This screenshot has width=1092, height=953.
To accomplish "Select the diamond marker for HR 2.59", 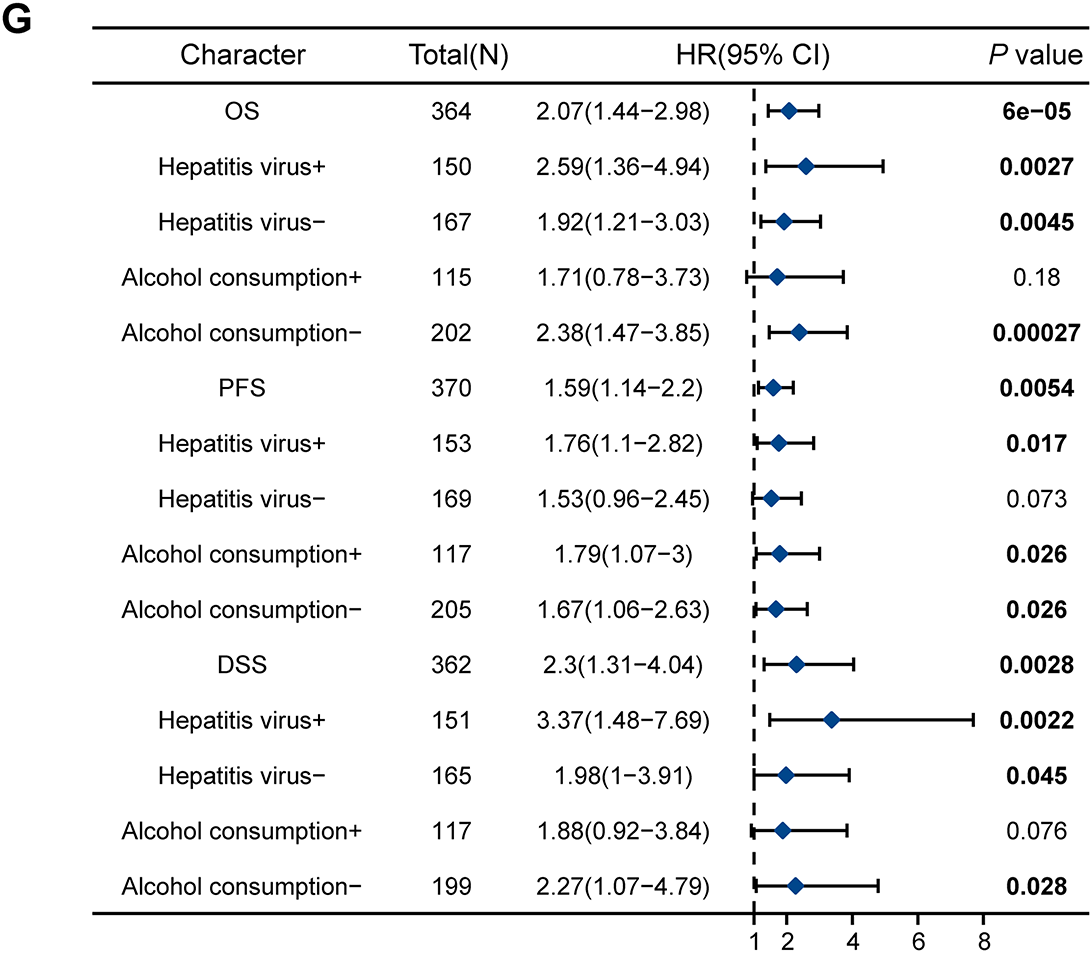I will [x=806, y=167].
